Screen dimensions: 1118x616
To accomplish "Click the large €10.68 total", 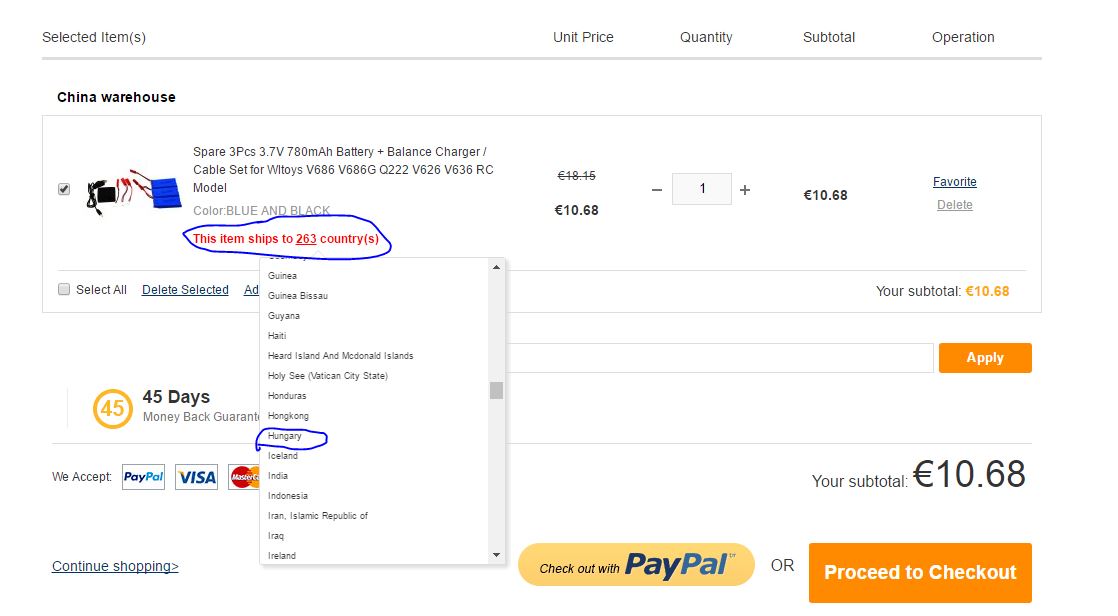I will (969, 474).
